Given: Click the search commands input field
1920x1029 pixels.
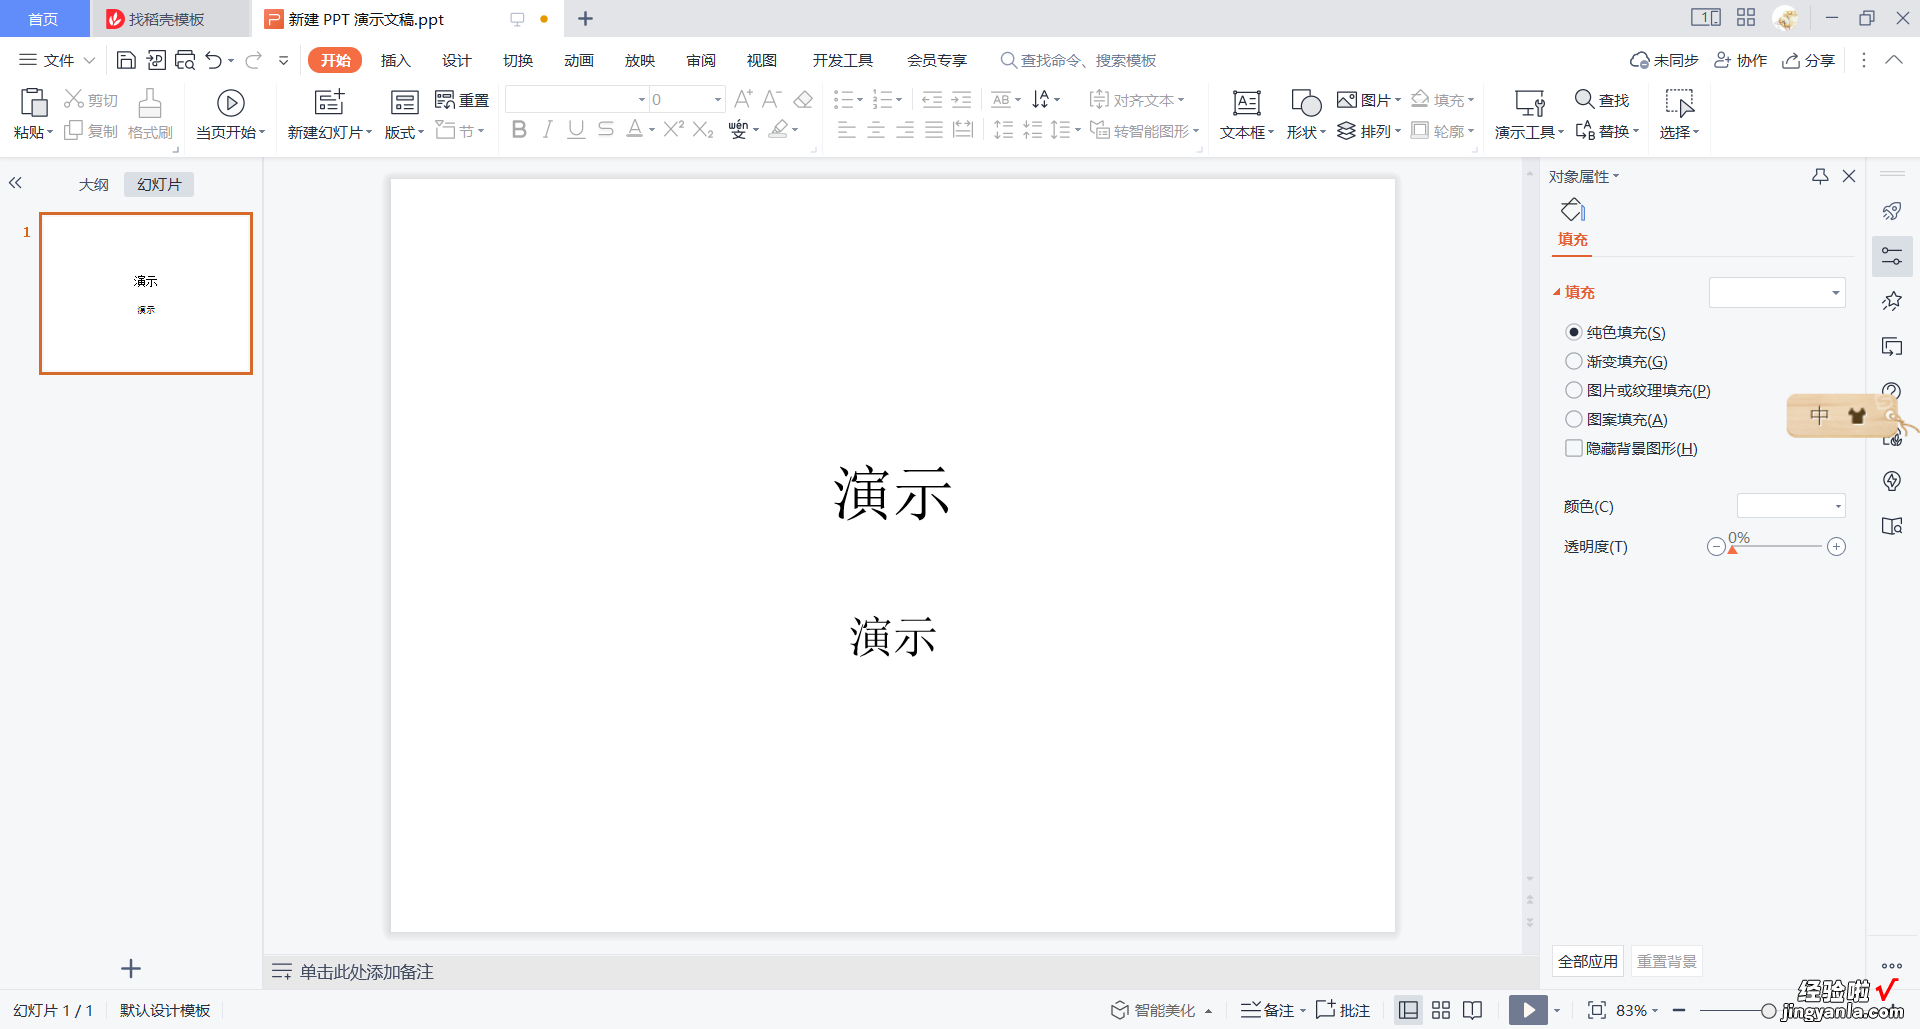Looking at the screenshot, I should click(x=1088, y=60).
